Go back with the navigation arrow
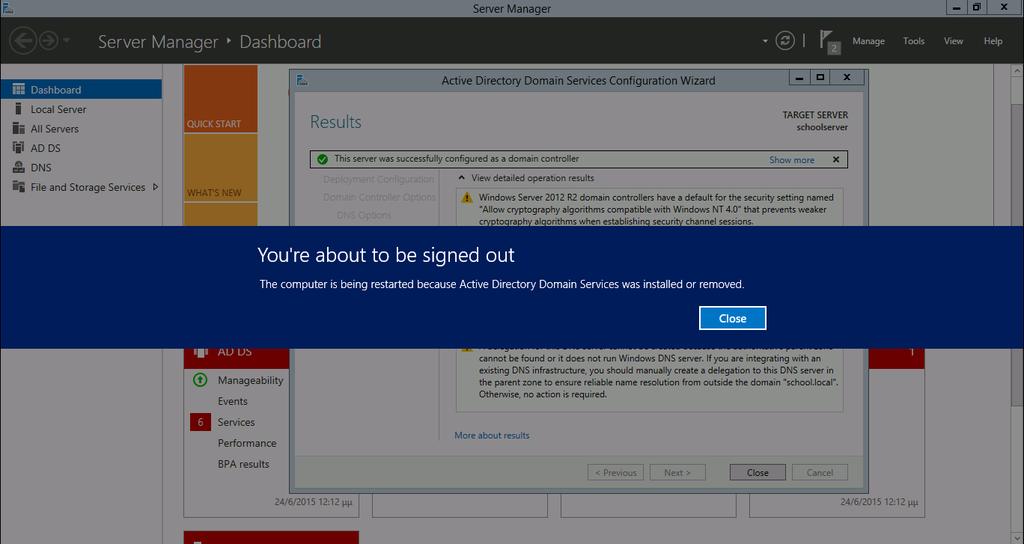This screenshot has height=544, width=1024. 23,40
